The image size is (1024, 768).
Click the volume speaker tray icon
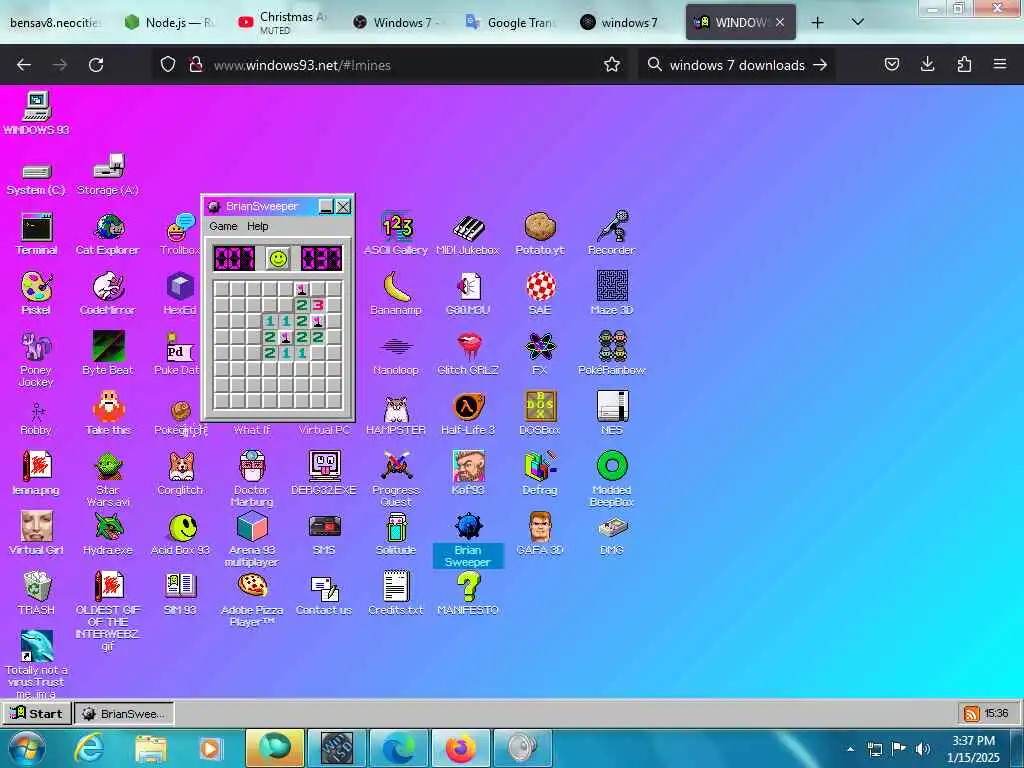pos(922,749)
